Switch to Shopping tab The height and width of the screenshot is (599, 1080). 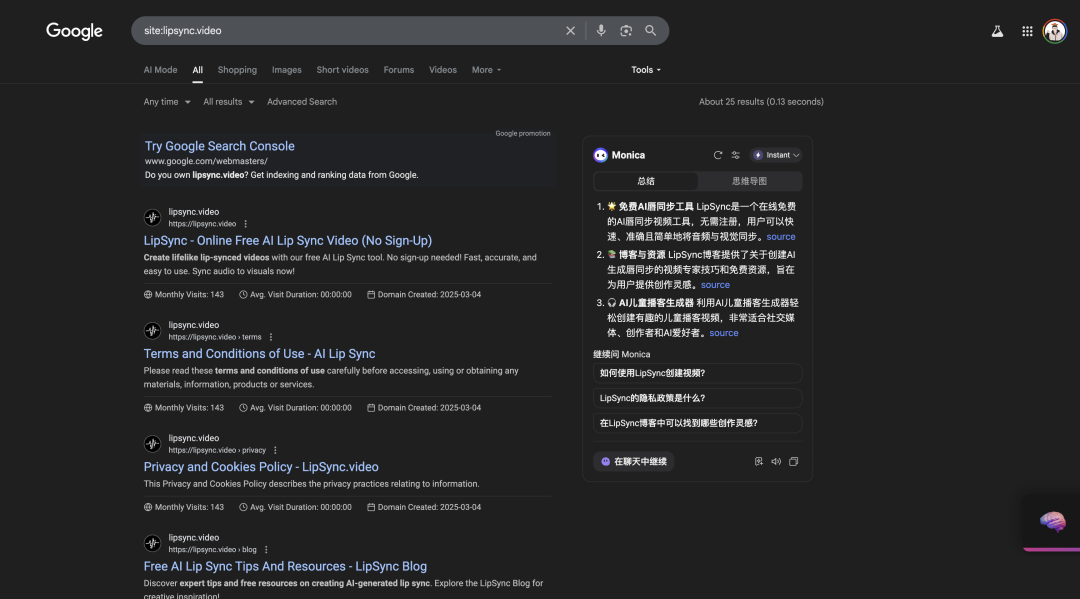click(x=237, y=70)
